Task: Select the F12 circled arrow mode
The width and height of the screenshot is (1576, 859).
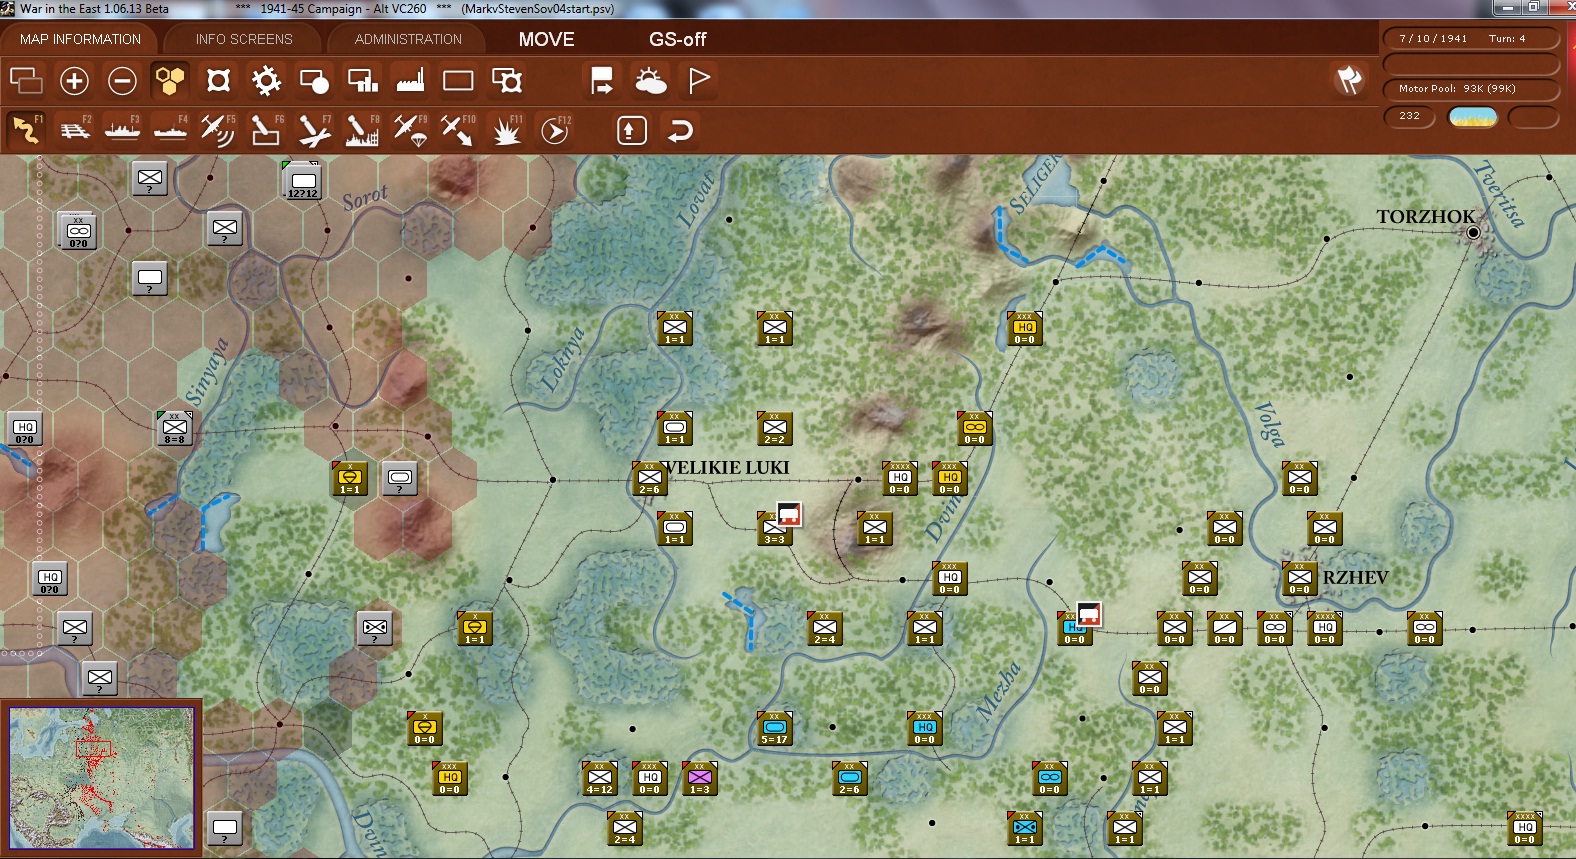Action: tap(555, 130)
